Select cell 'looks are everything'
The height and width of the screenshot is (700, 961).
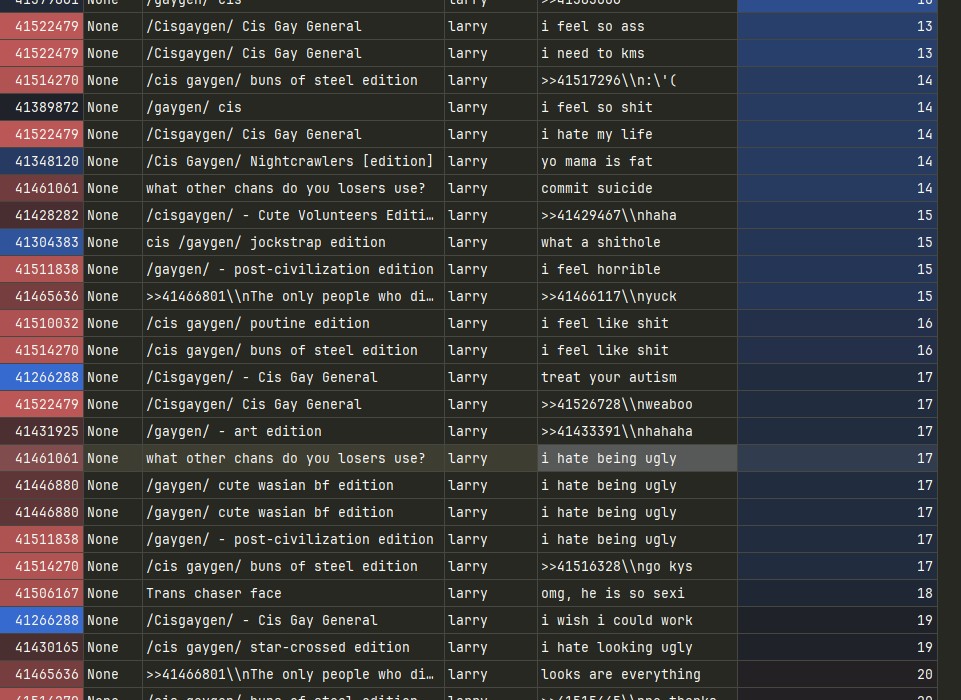[x=637, y=674]
